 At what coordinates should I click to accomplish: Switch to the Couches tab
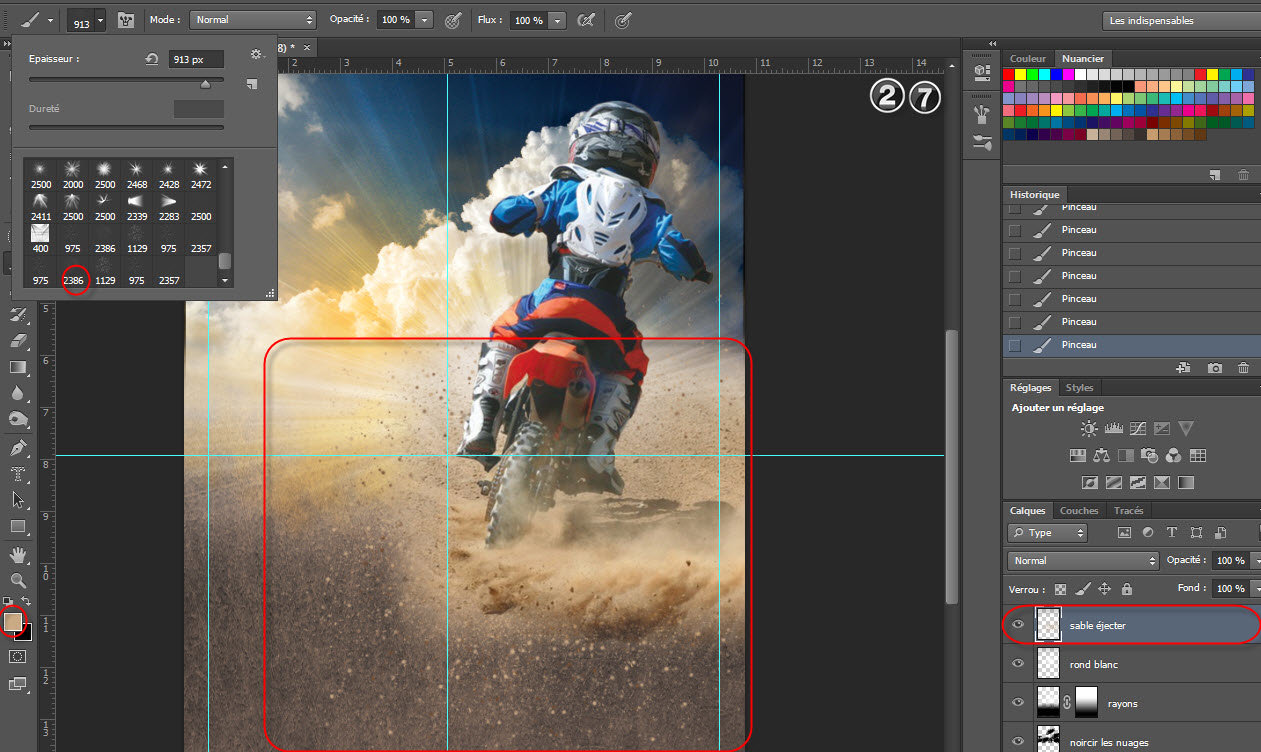pyautogui.click(x=1078, y=511)
